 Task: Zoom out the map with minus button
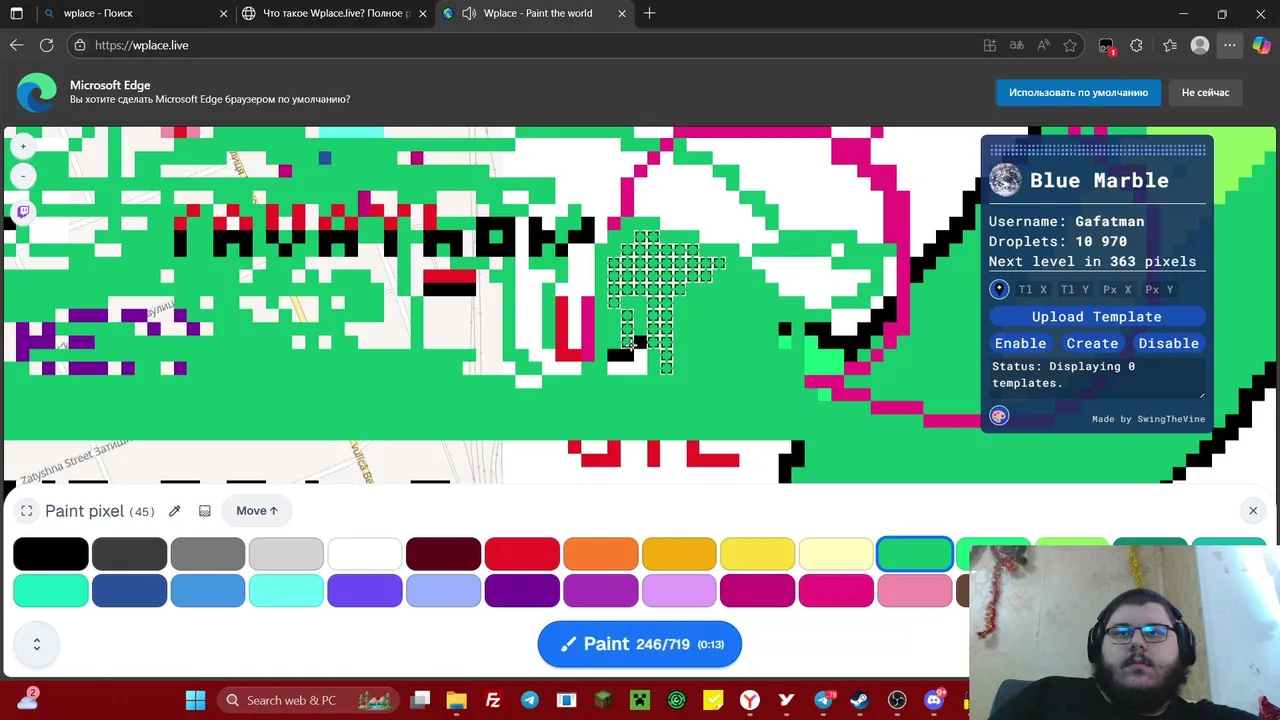[23, 177]
